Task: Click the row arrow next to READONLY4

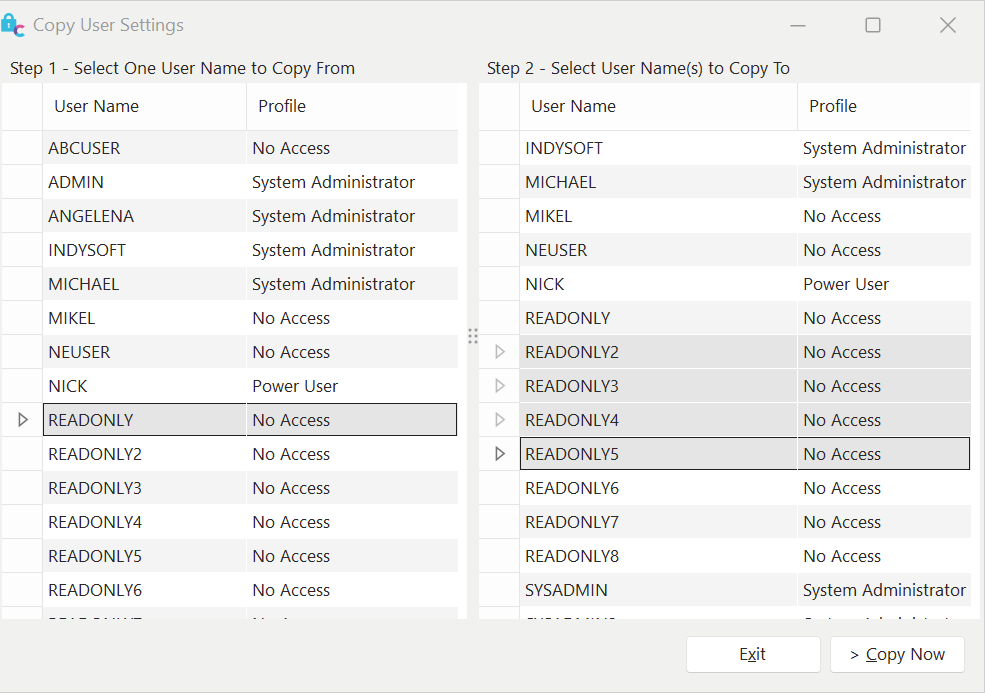Action: pyautogui.click(x=500, y=420)
